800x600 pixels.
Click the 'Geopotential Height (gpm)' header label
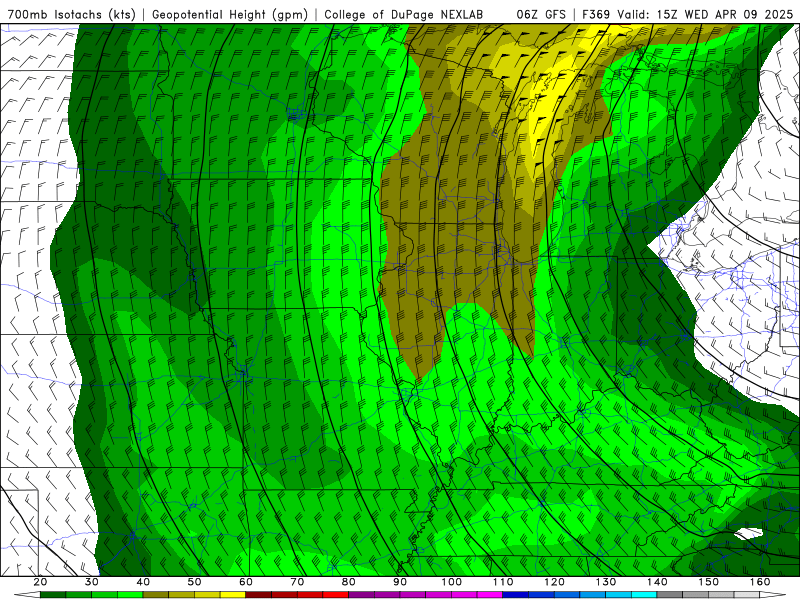[230, 14]
